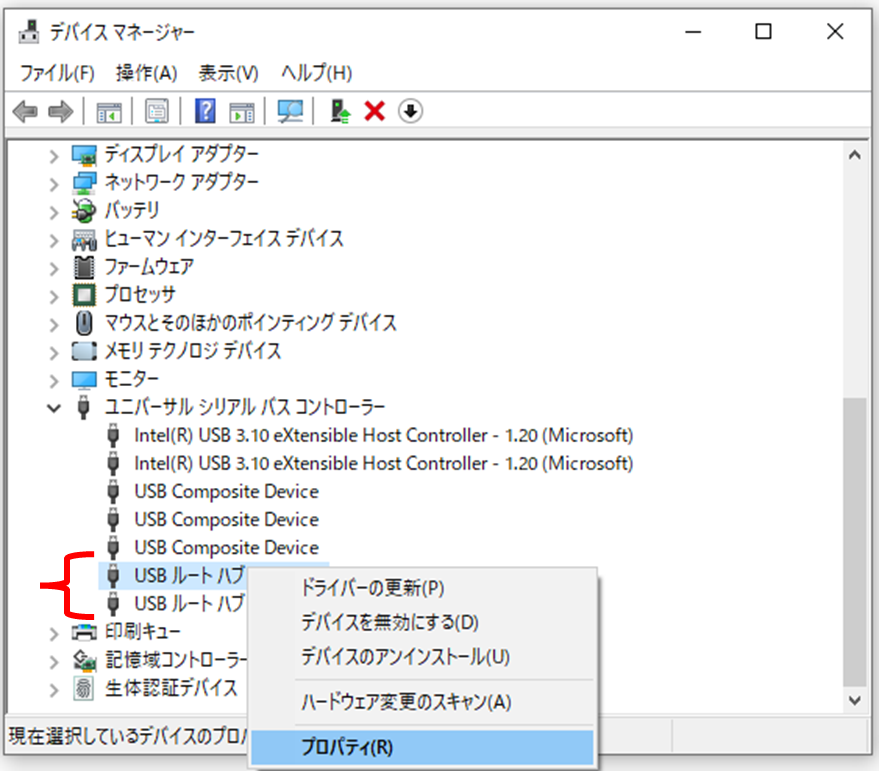The width and height of the screenshot is (879, 771).
Task: Select the highlighted USB ルート ハブ entry
Action: tap(189, 576)
